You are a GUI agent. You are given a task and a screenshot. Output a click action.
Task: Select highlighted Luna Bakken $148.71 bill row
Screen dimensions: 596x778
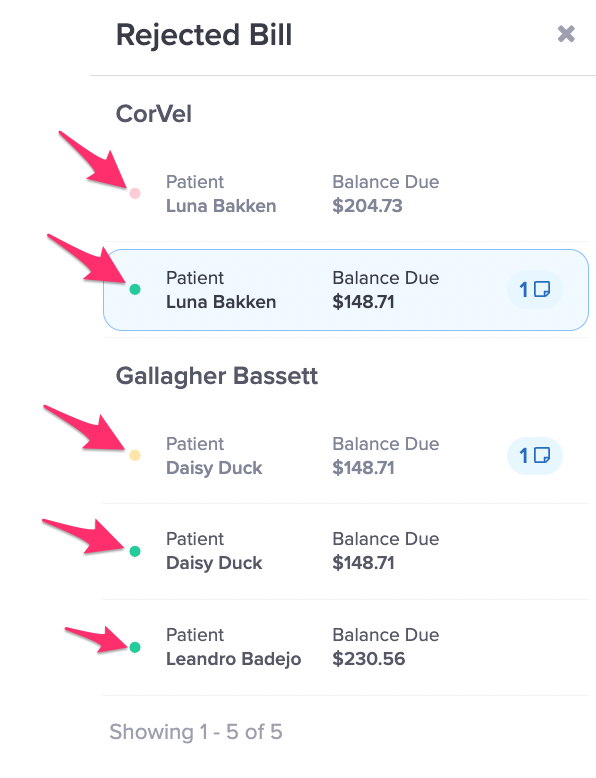click(x=346, y=290)
